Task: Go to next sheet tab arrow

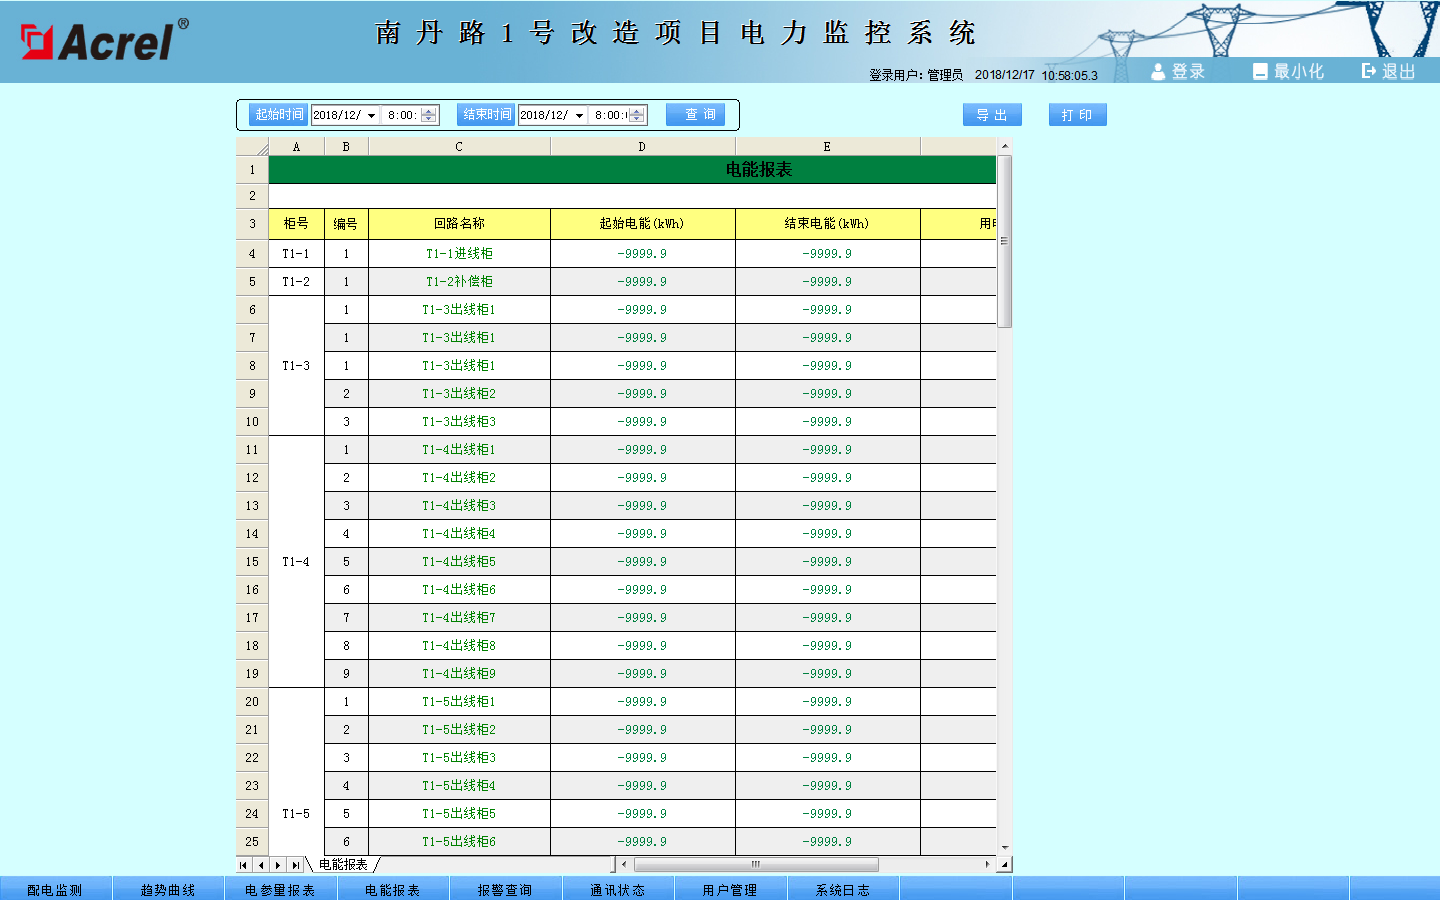Action: point(278,865)
